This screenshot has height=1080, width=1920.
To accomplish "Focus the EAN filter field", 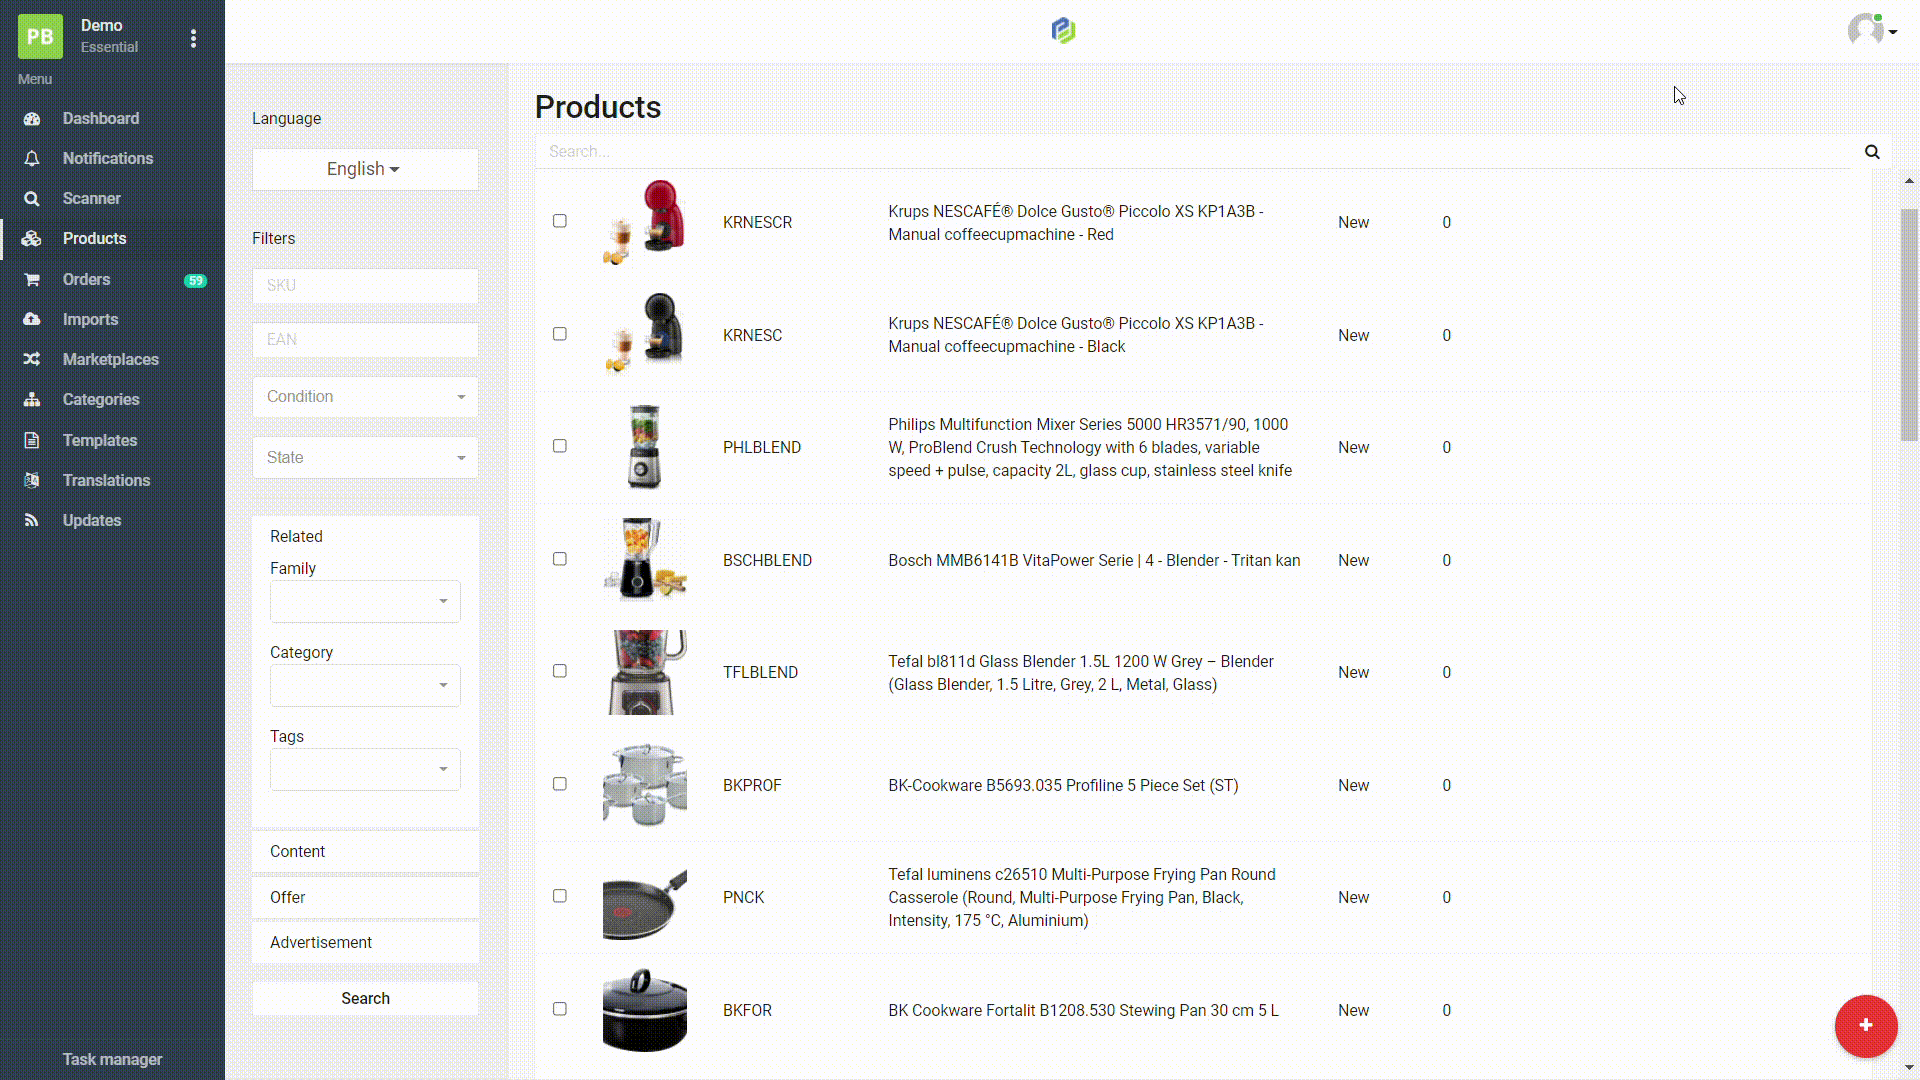I will (365, 340).
